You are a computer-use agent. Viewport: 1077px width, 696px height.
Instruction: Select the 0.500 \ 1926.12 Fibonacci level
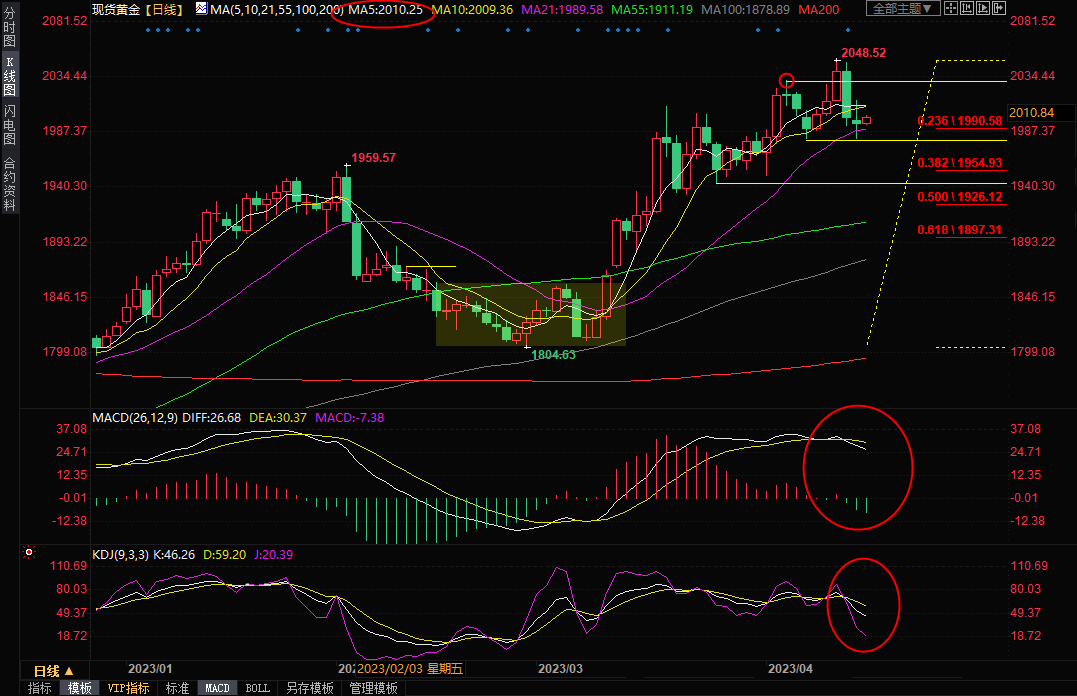(960, 197)
